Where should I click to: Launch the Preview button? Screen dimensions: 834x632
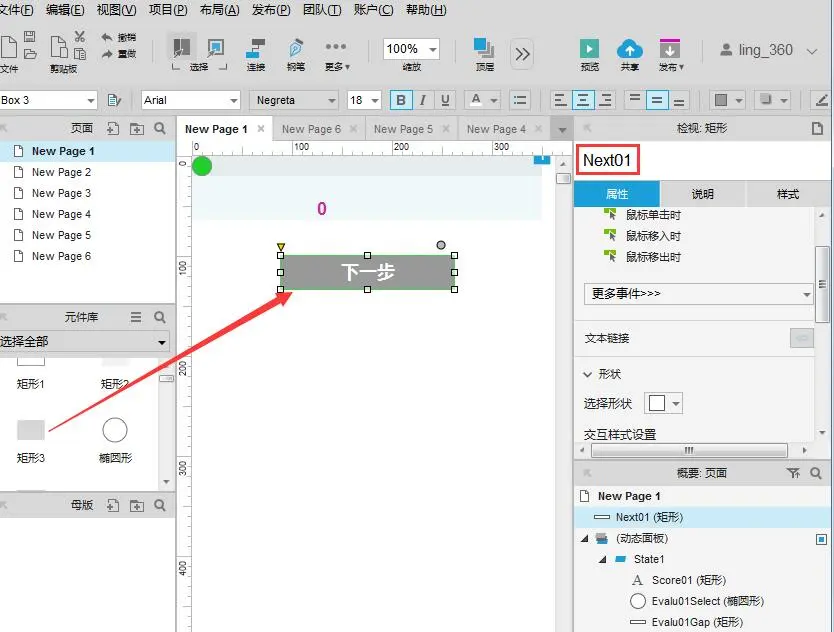click(x=589, y=54)
